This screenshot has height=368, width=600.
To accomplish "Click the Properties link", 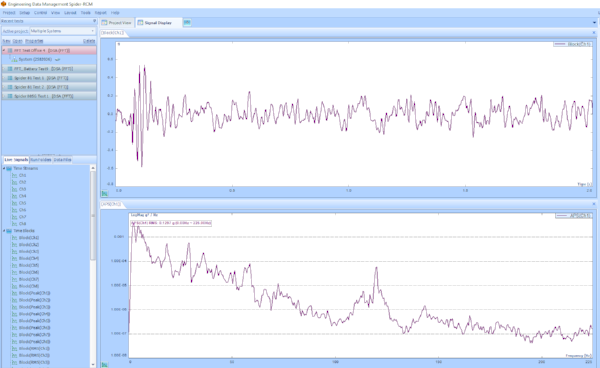I will click(x=34, y=41).
